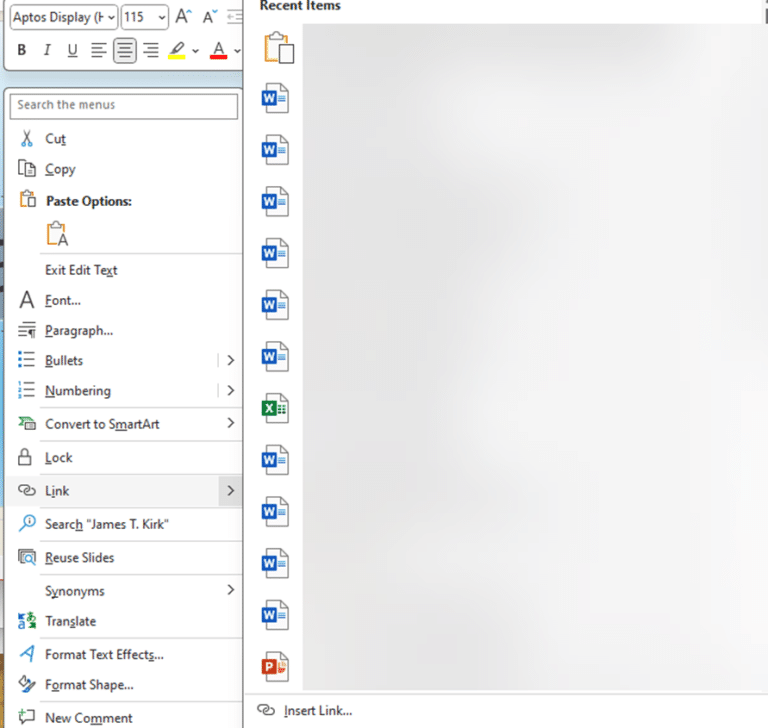Increase font size button
Screen dimensions: 768x728
coord(183,17)
